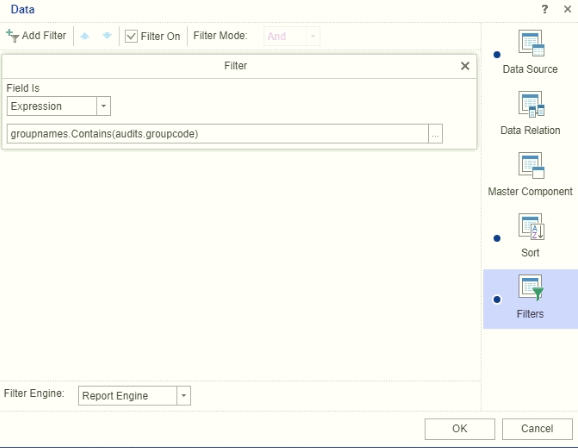This screenshot has height=448, width=578.
Task: Click the Add Filter funnel icon
Action: click(13, 36)
